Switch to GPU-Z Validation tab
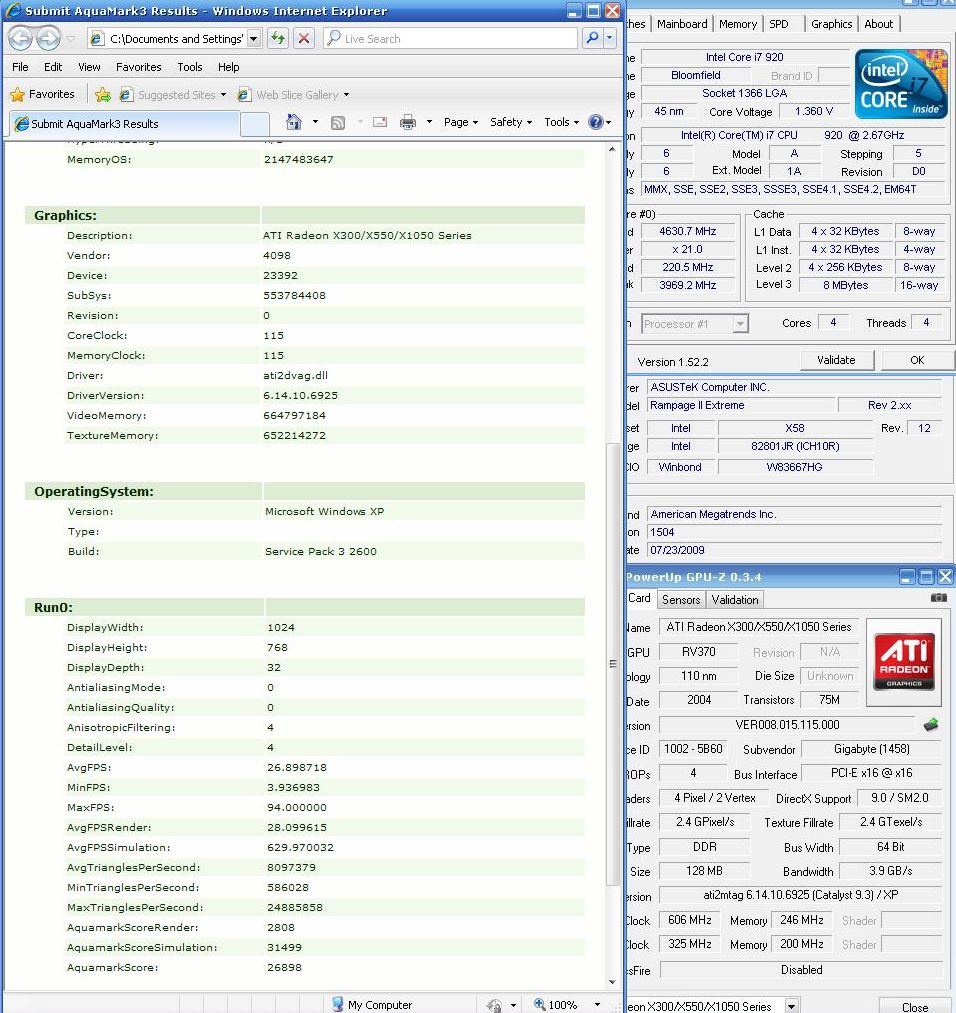Screen dimensions: 956x1013 tap(735, 600)
